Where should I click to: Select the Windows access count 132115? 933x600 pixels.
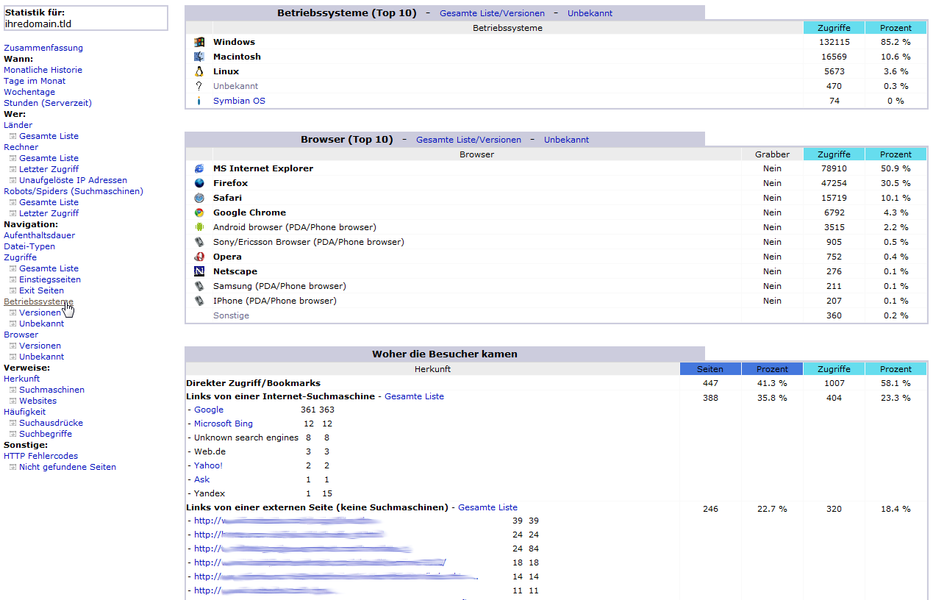click(x=834, y=42)
